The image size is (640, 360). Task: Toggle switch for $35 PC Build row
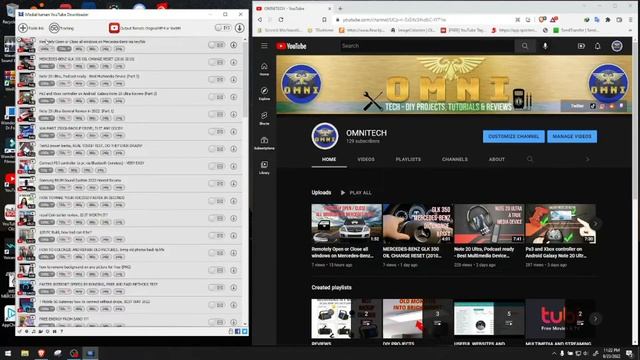216,236
